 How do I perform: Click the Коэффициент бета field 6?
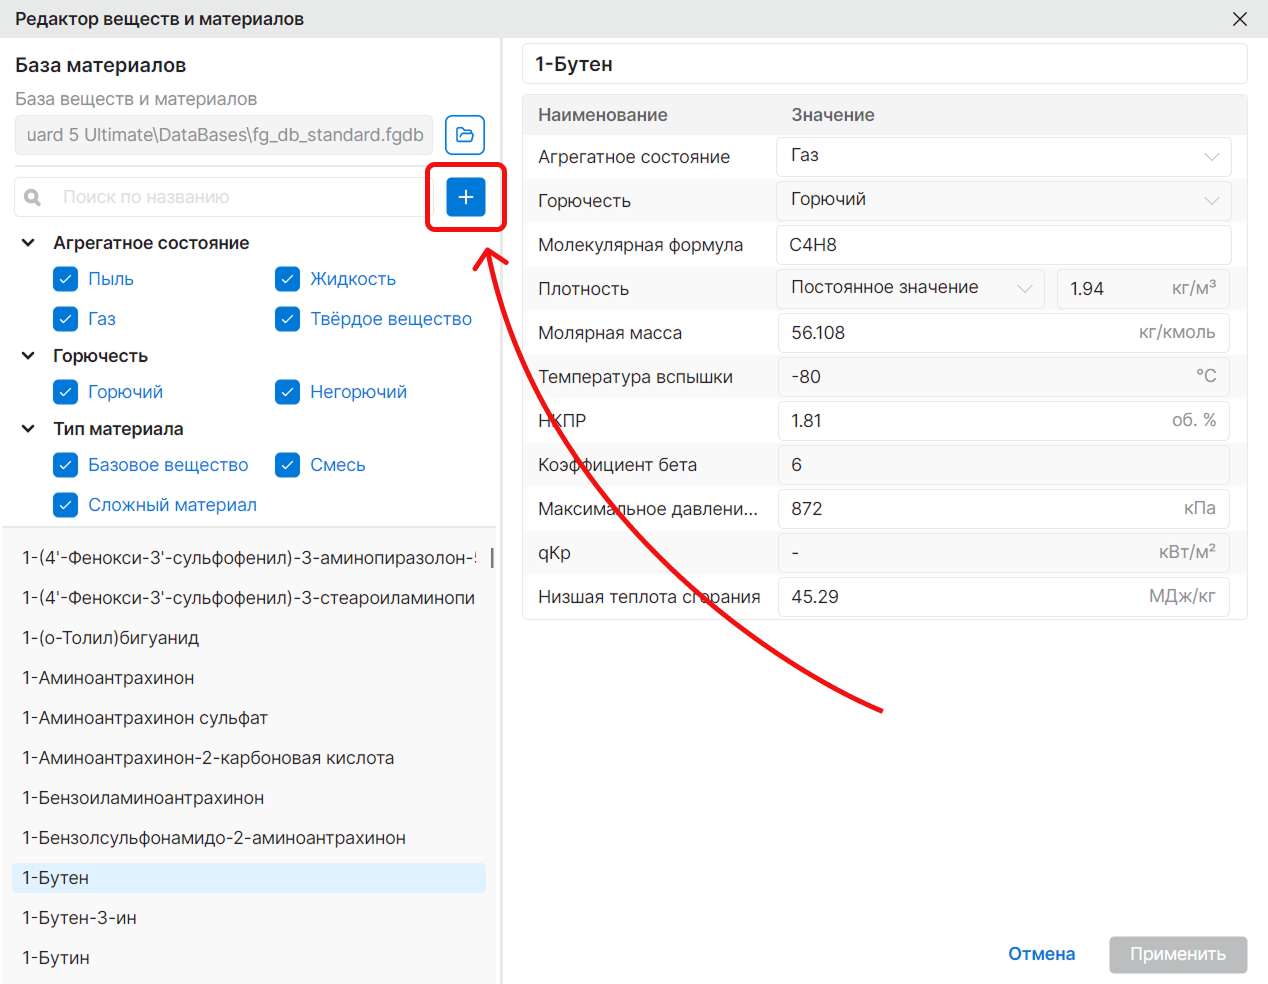1004,465
